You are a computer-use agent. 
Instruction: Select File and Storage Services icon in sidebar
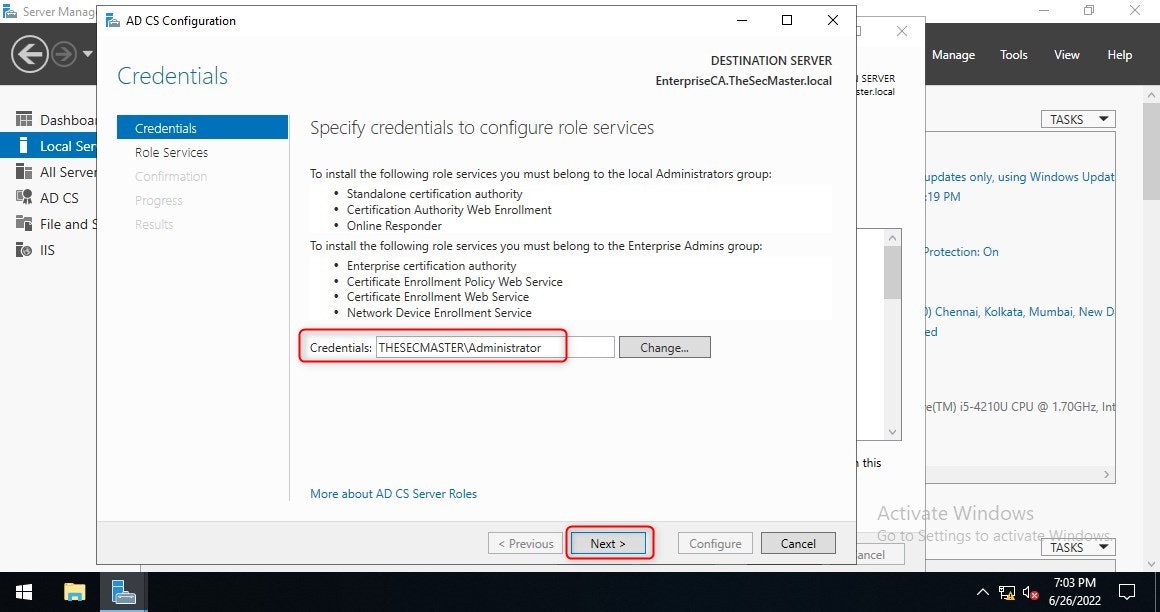[24, 223]
